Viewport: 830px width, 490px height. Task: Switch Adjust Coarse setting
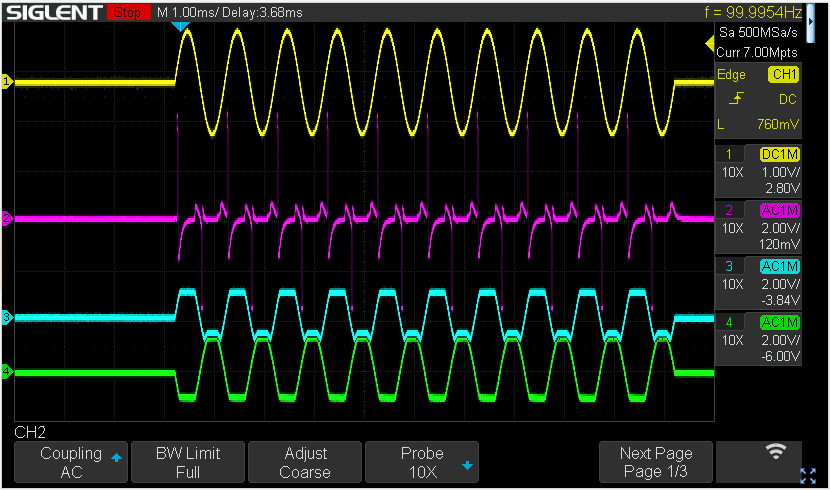tap(305, 462)
